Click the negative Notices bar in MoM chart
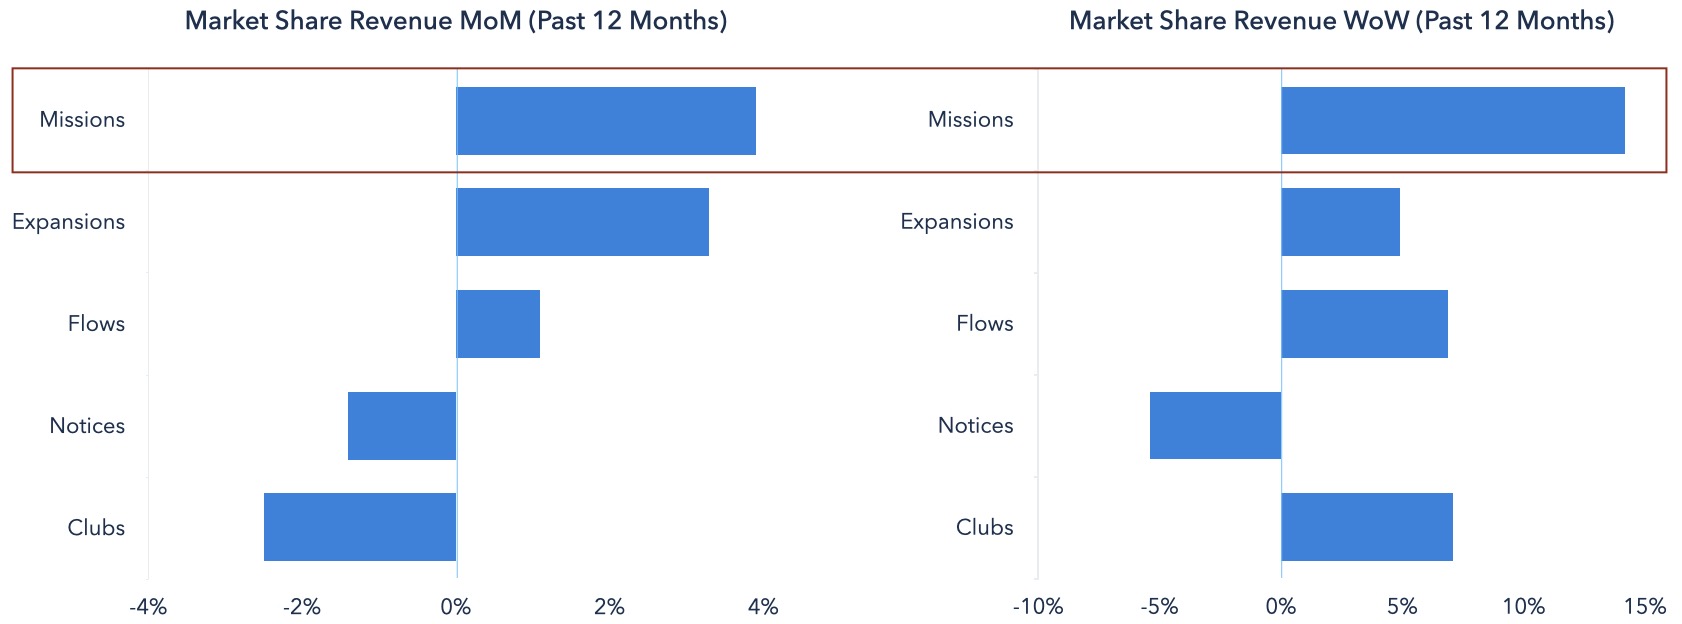1682x624 pixels. pos(402,426)
